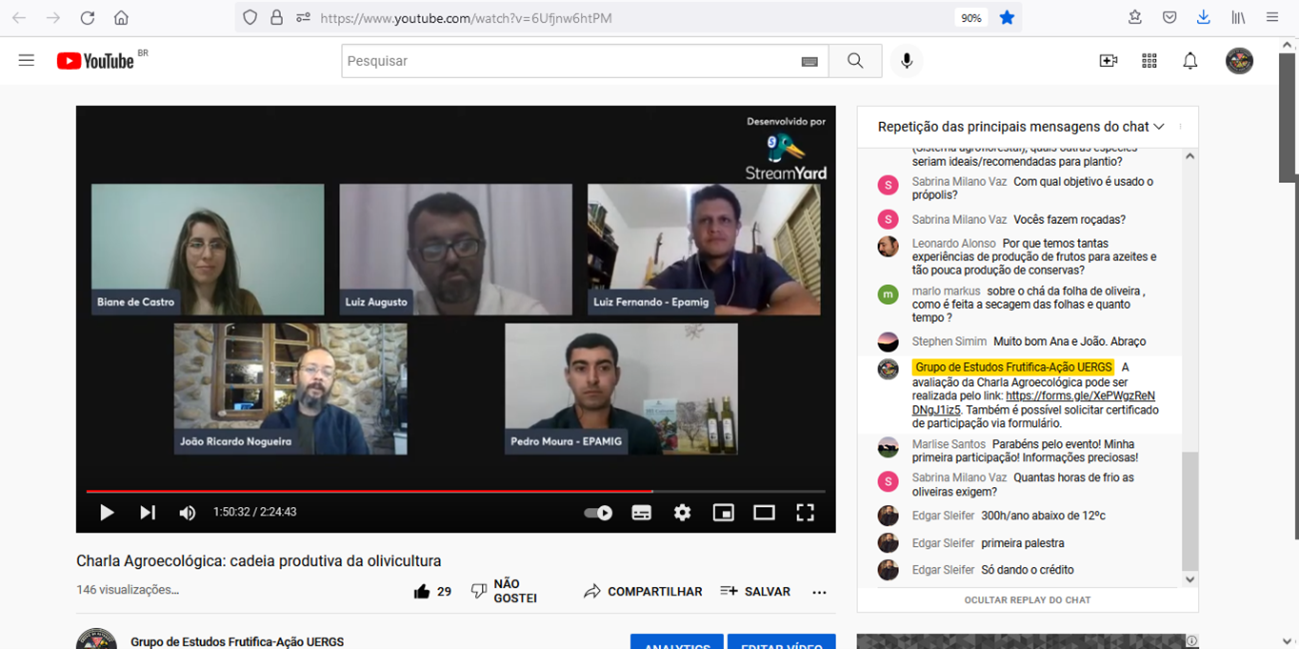Share the video via COMPARTILHAR
This screenshot has width=1299, height=649.
tap(642, 591)
